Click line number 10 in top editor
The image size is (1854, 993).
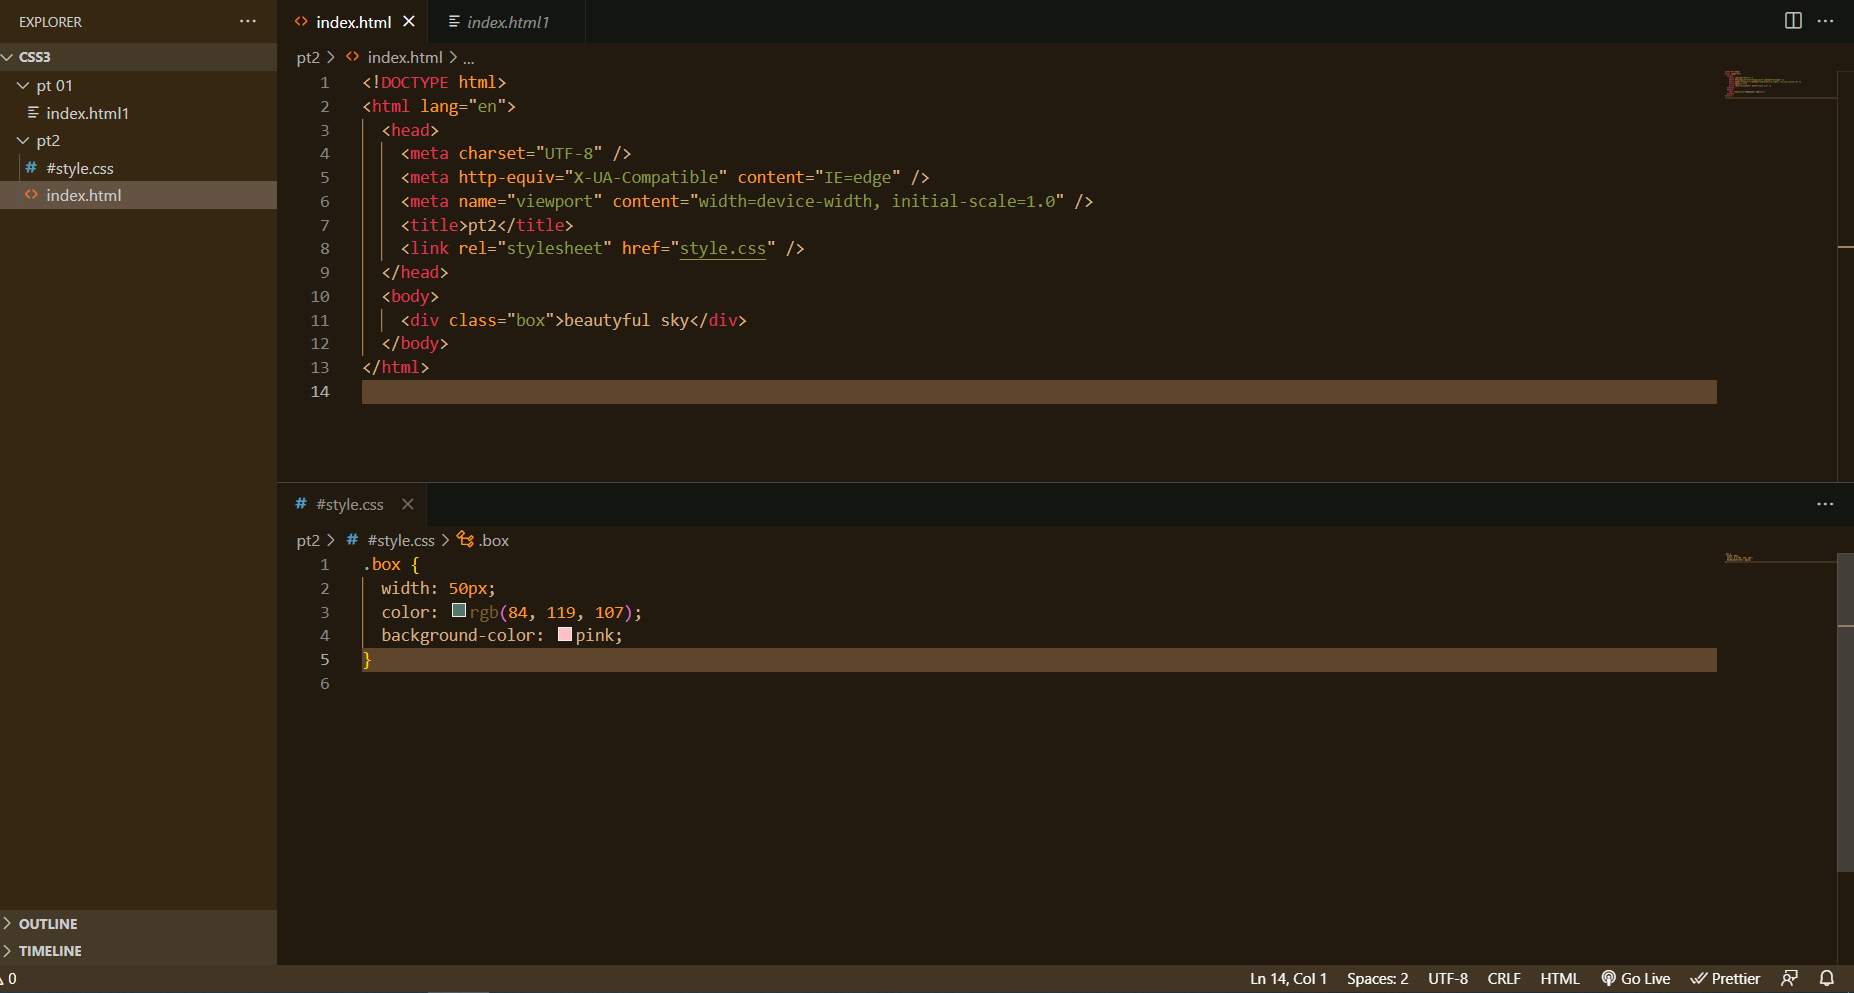(x=320, y=296)
